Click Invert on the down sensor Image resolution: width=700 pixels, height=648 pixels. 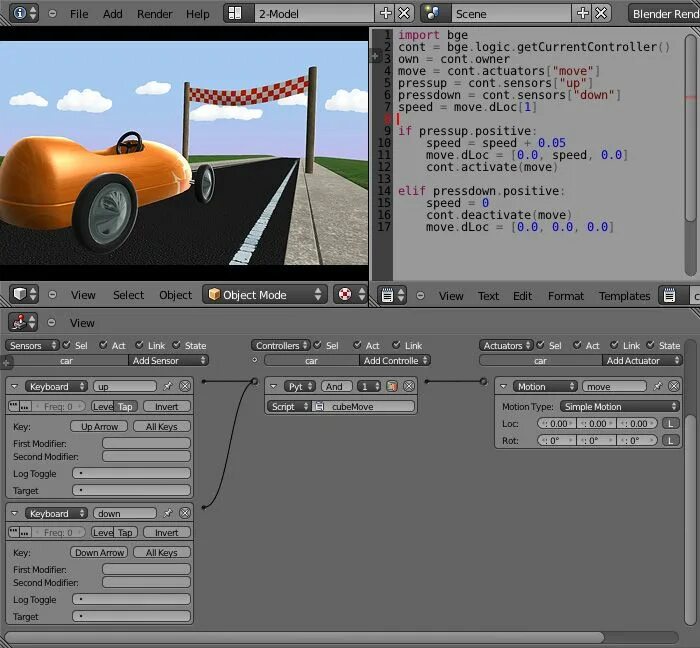coord(167,532)
